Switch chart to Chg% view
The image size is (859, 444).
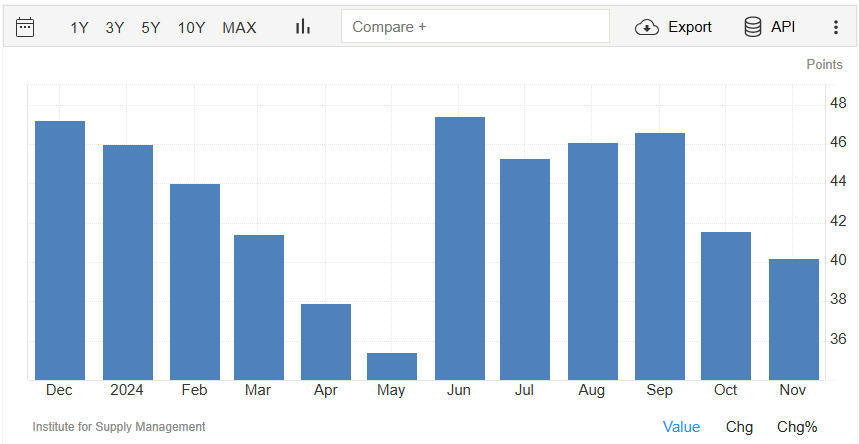click(x=797, y=427)
